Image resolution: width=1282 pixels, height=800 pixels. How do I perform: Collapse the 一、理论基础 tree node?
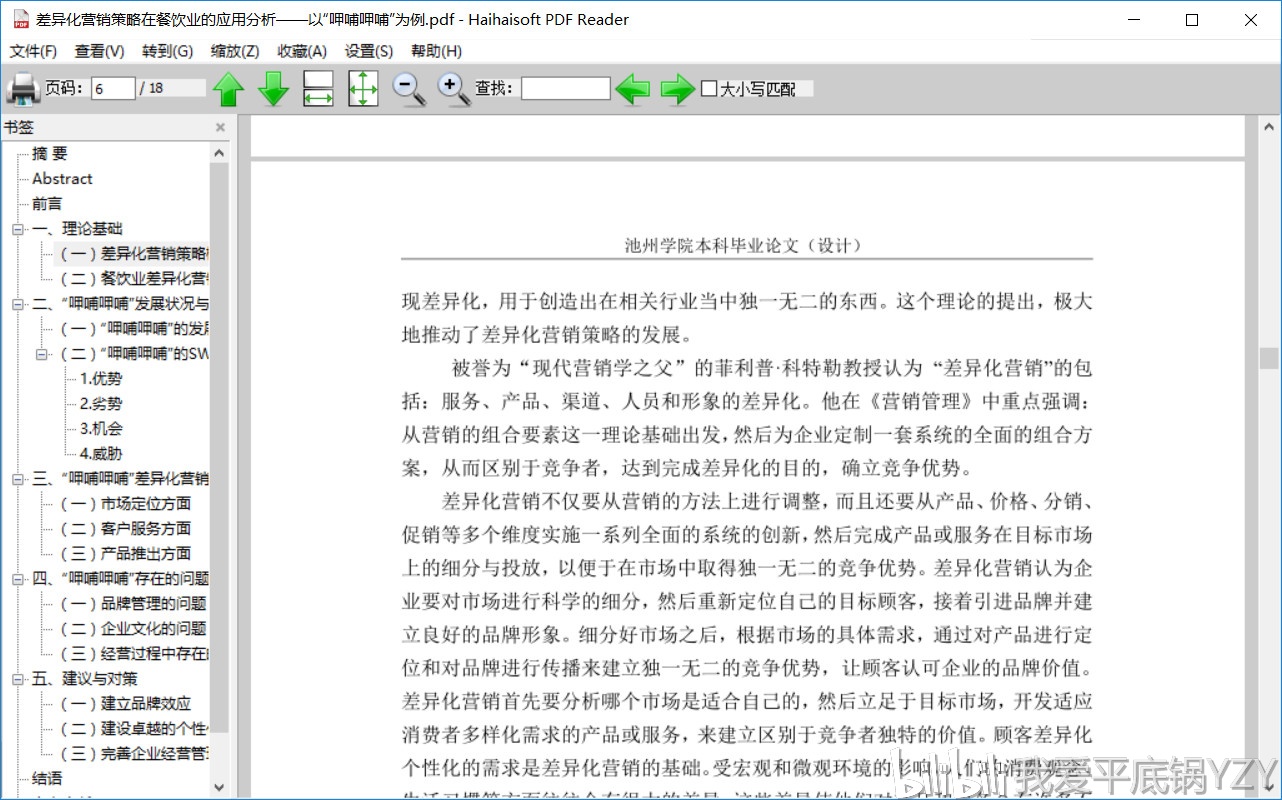(x=17, y=229)
